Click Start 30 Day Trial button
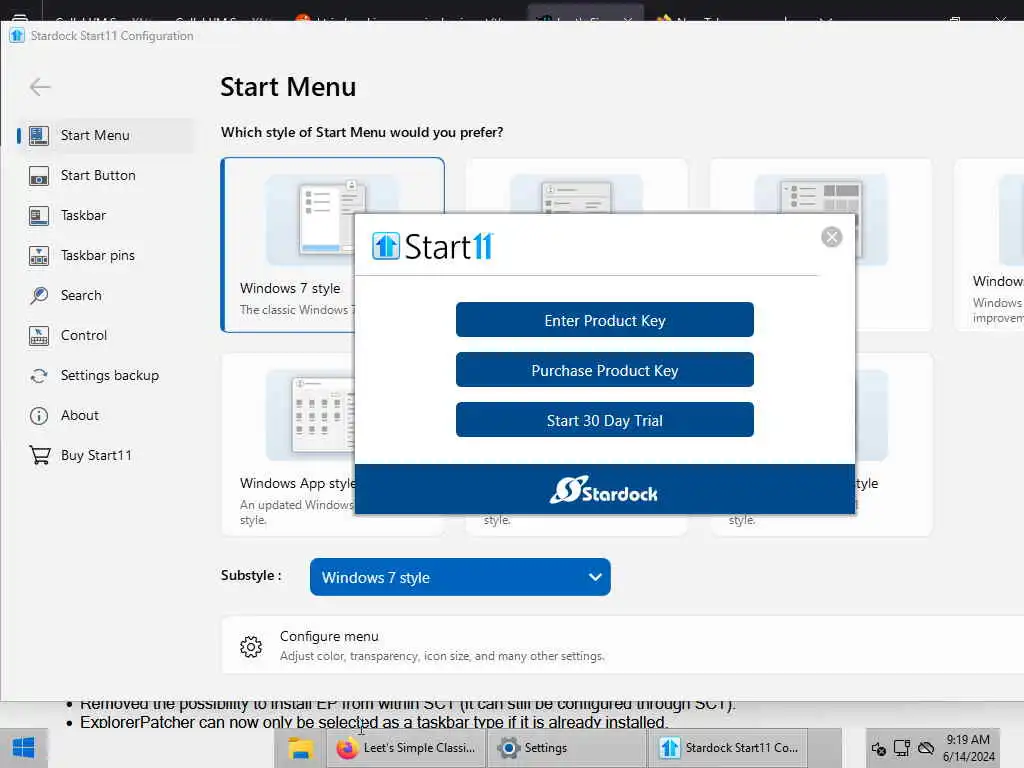Image resolution: width=1024 pixels, height=768 pixels. tap(605, 420)
